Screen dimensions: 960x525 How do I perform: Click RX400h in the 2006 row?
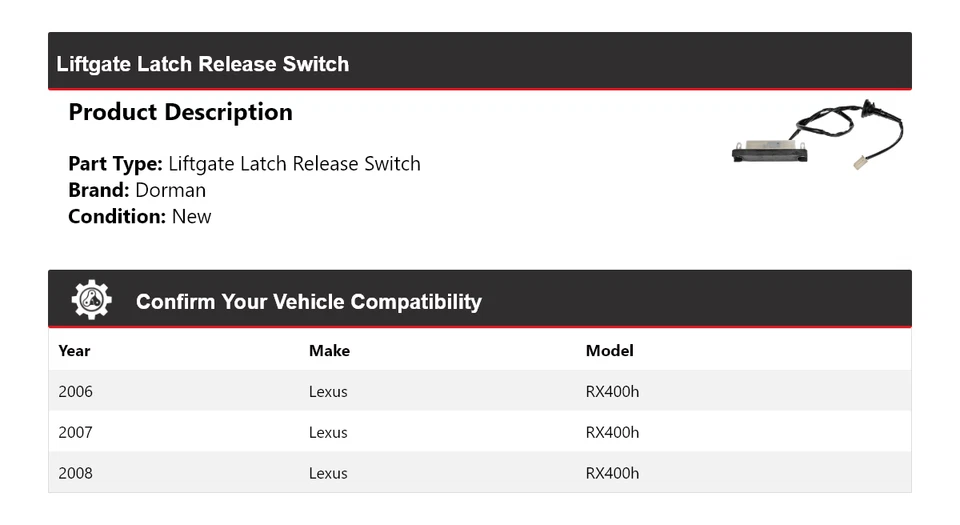click(x=612, y=391)
